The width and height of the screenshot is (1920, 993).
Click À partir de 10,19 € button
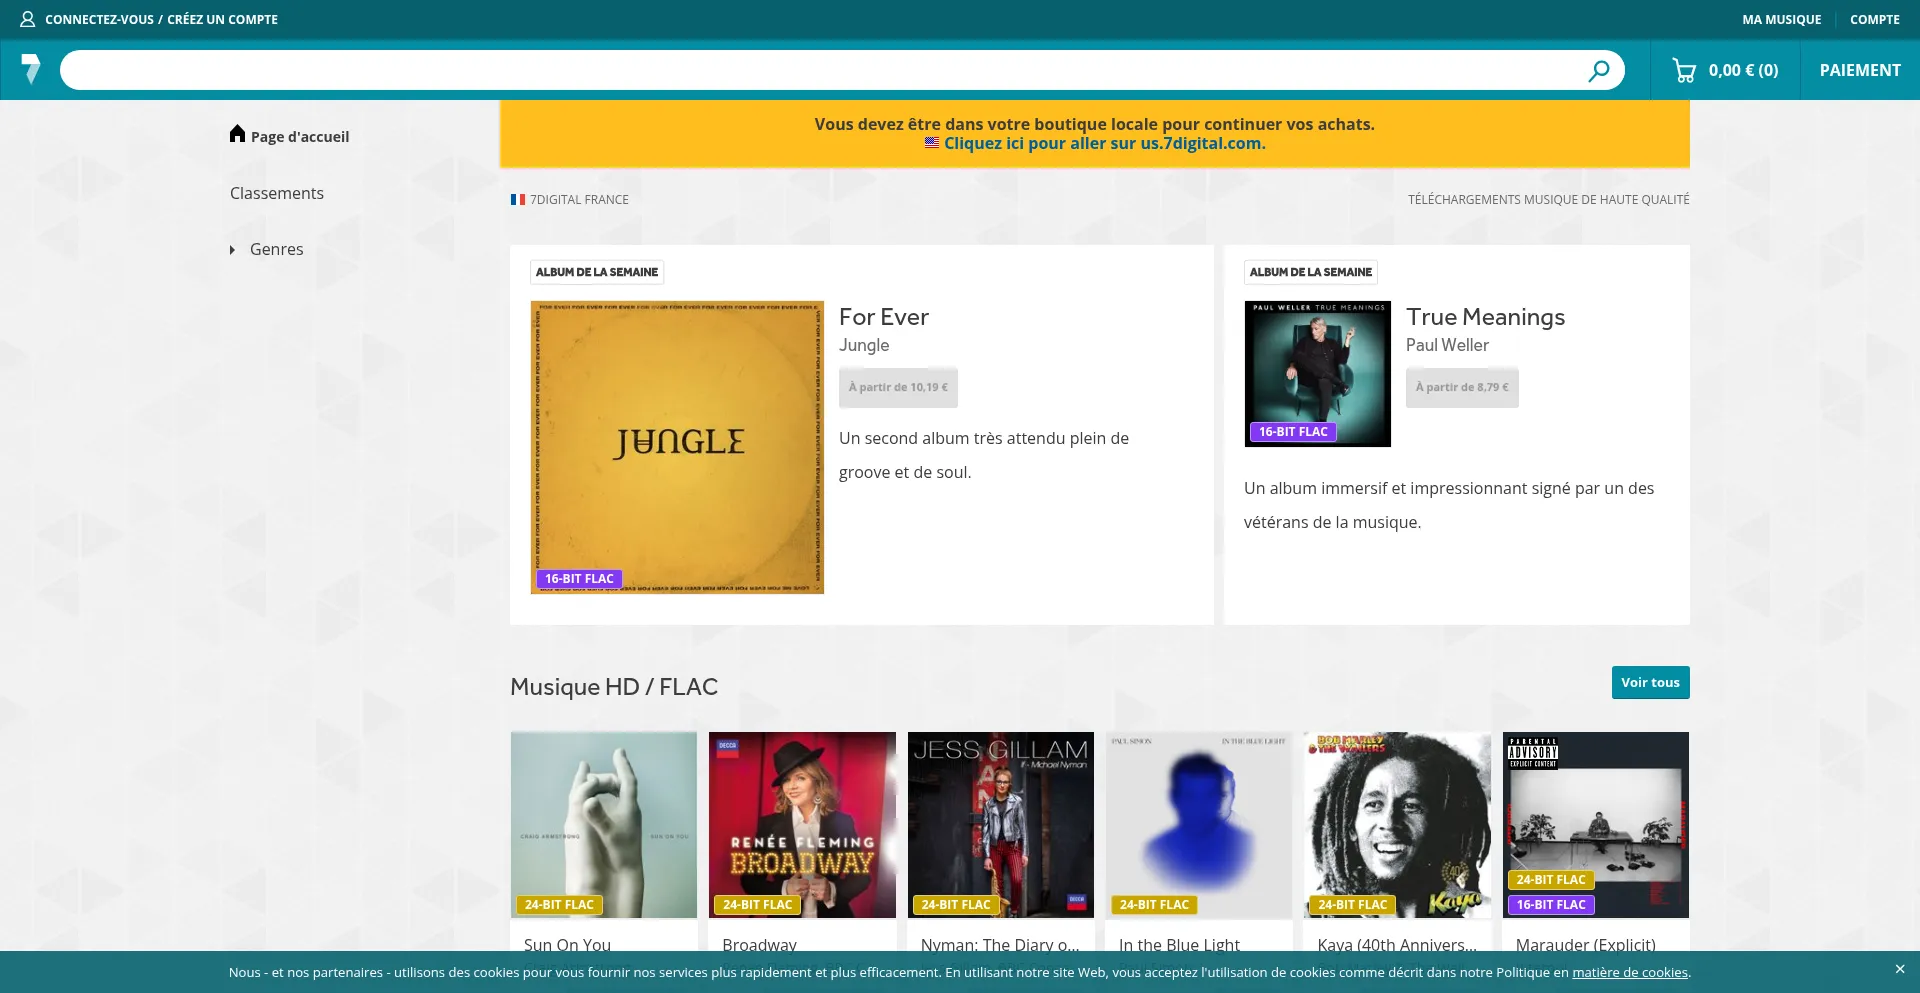click(x=898, y=387)
